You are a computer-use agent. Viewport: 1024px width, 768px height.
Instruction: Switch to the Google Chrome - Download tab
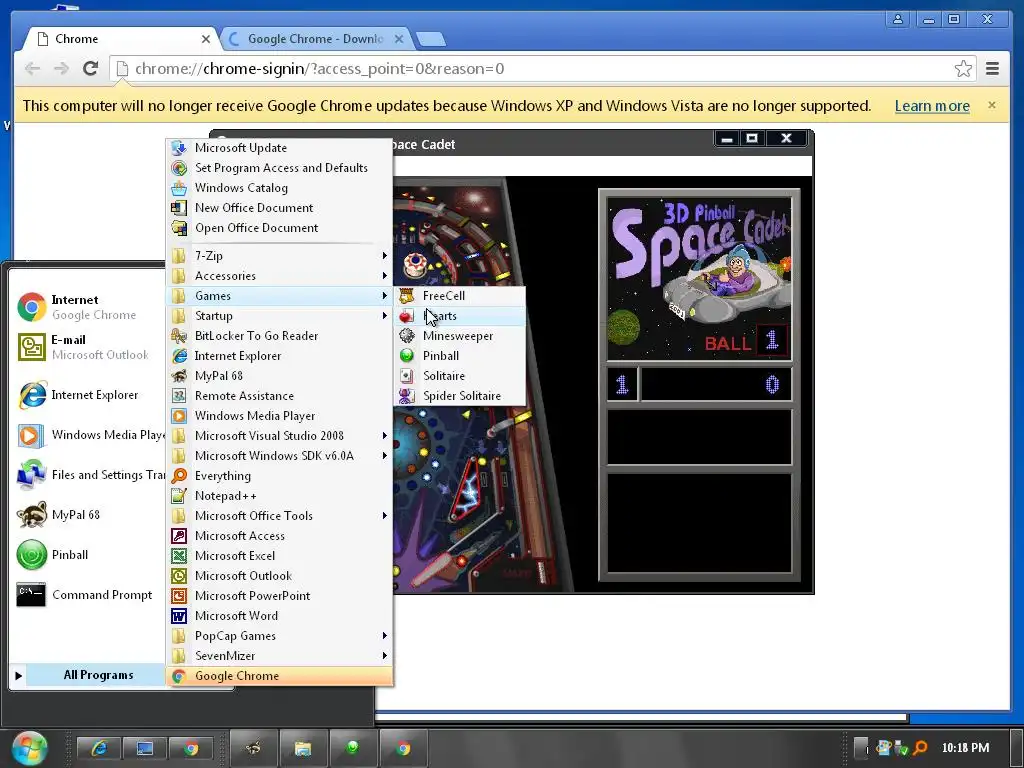point(315,39)
